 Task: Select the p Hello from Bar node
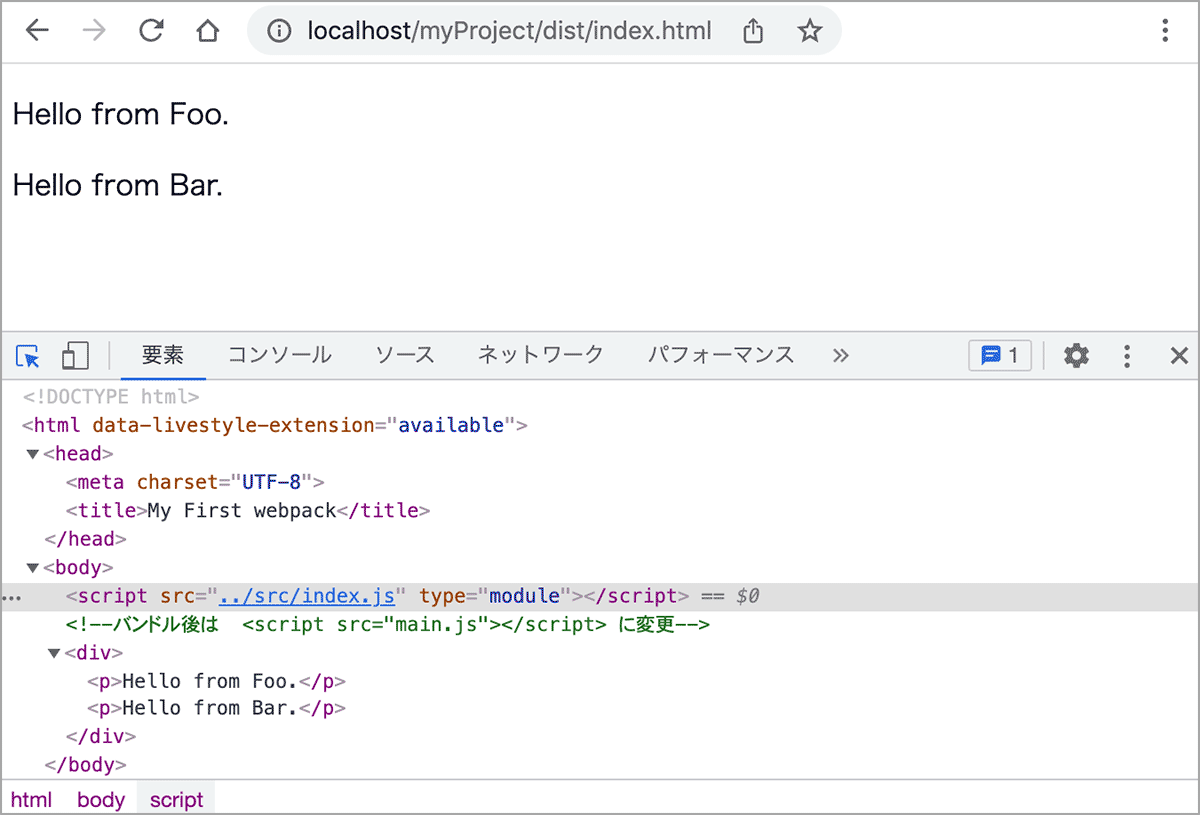(x=216, y=708)
